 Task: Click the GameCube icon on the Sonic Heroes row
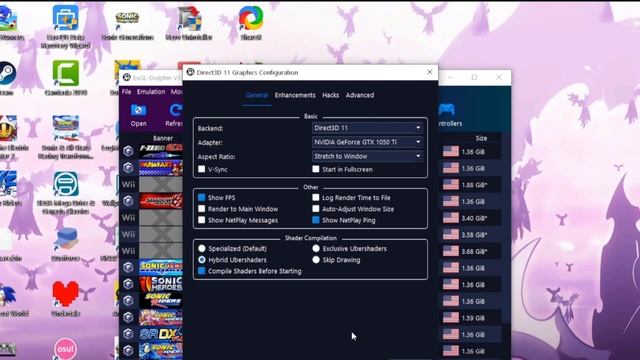tap(128, 284)
